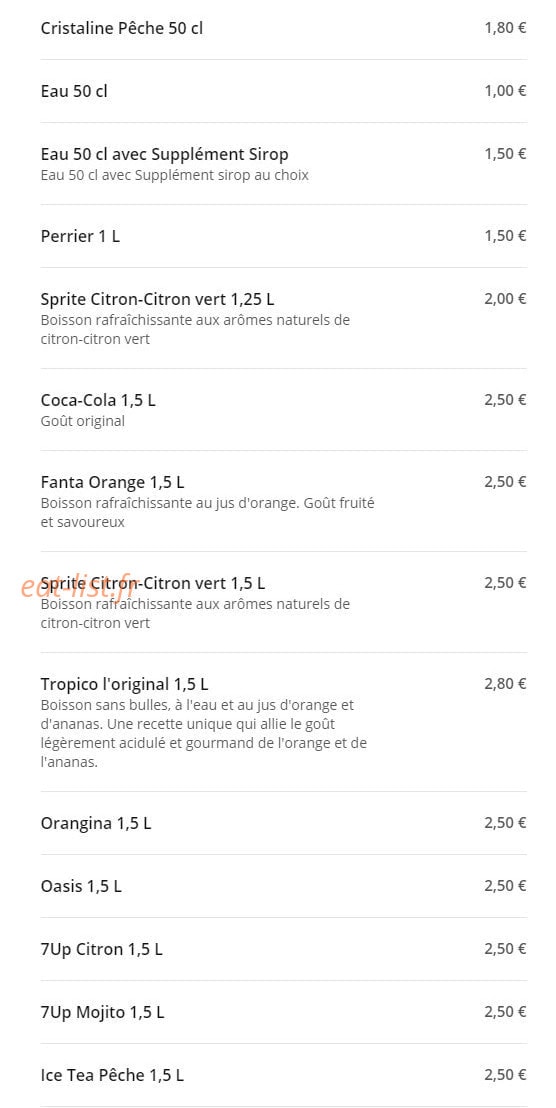
Task: Click the Coca-Cola Goût original description
Action: [83, 421]
